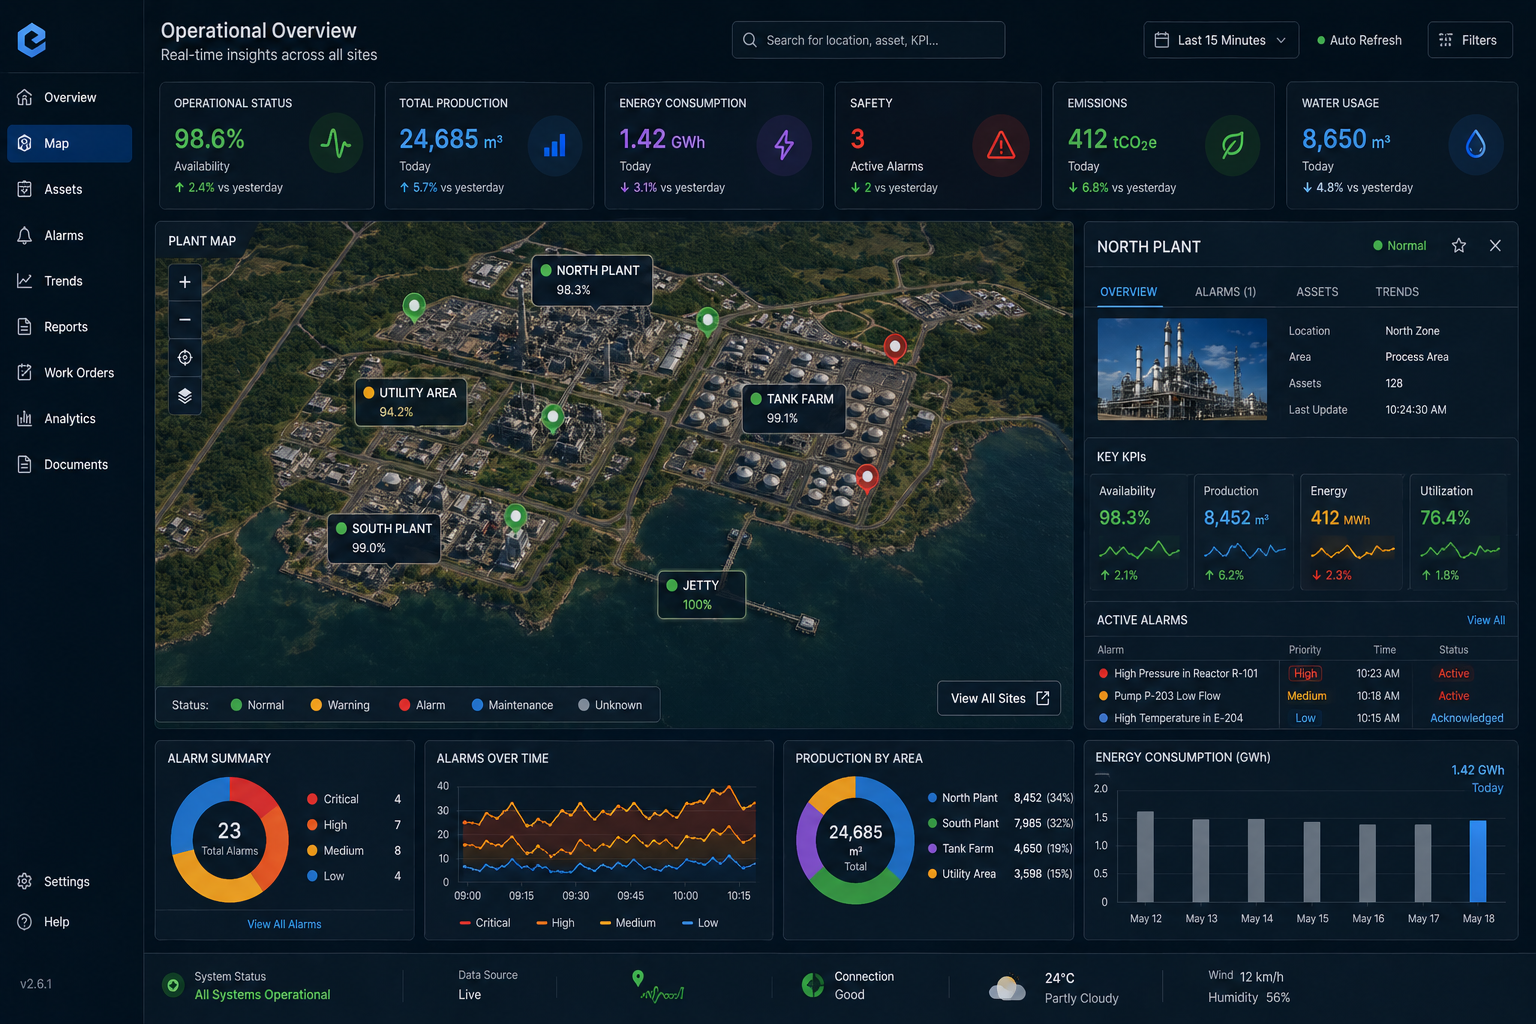1536x1024 pixels.
Task: Open the Last 15 Minutes time range dropdown
Action: pyautogui.click(x=1221, y=41)
